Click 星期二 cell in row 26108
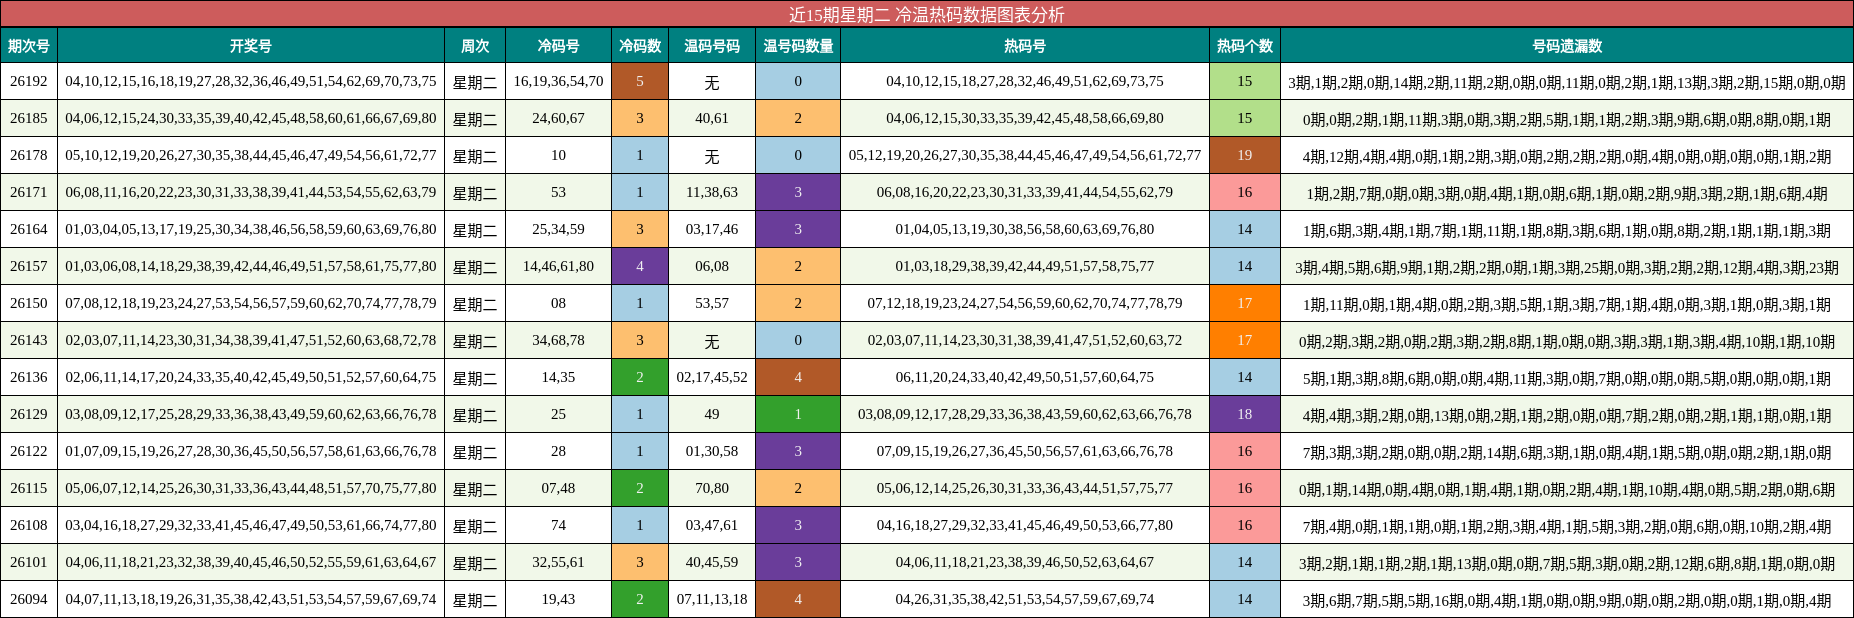 [x=475, y=525]
